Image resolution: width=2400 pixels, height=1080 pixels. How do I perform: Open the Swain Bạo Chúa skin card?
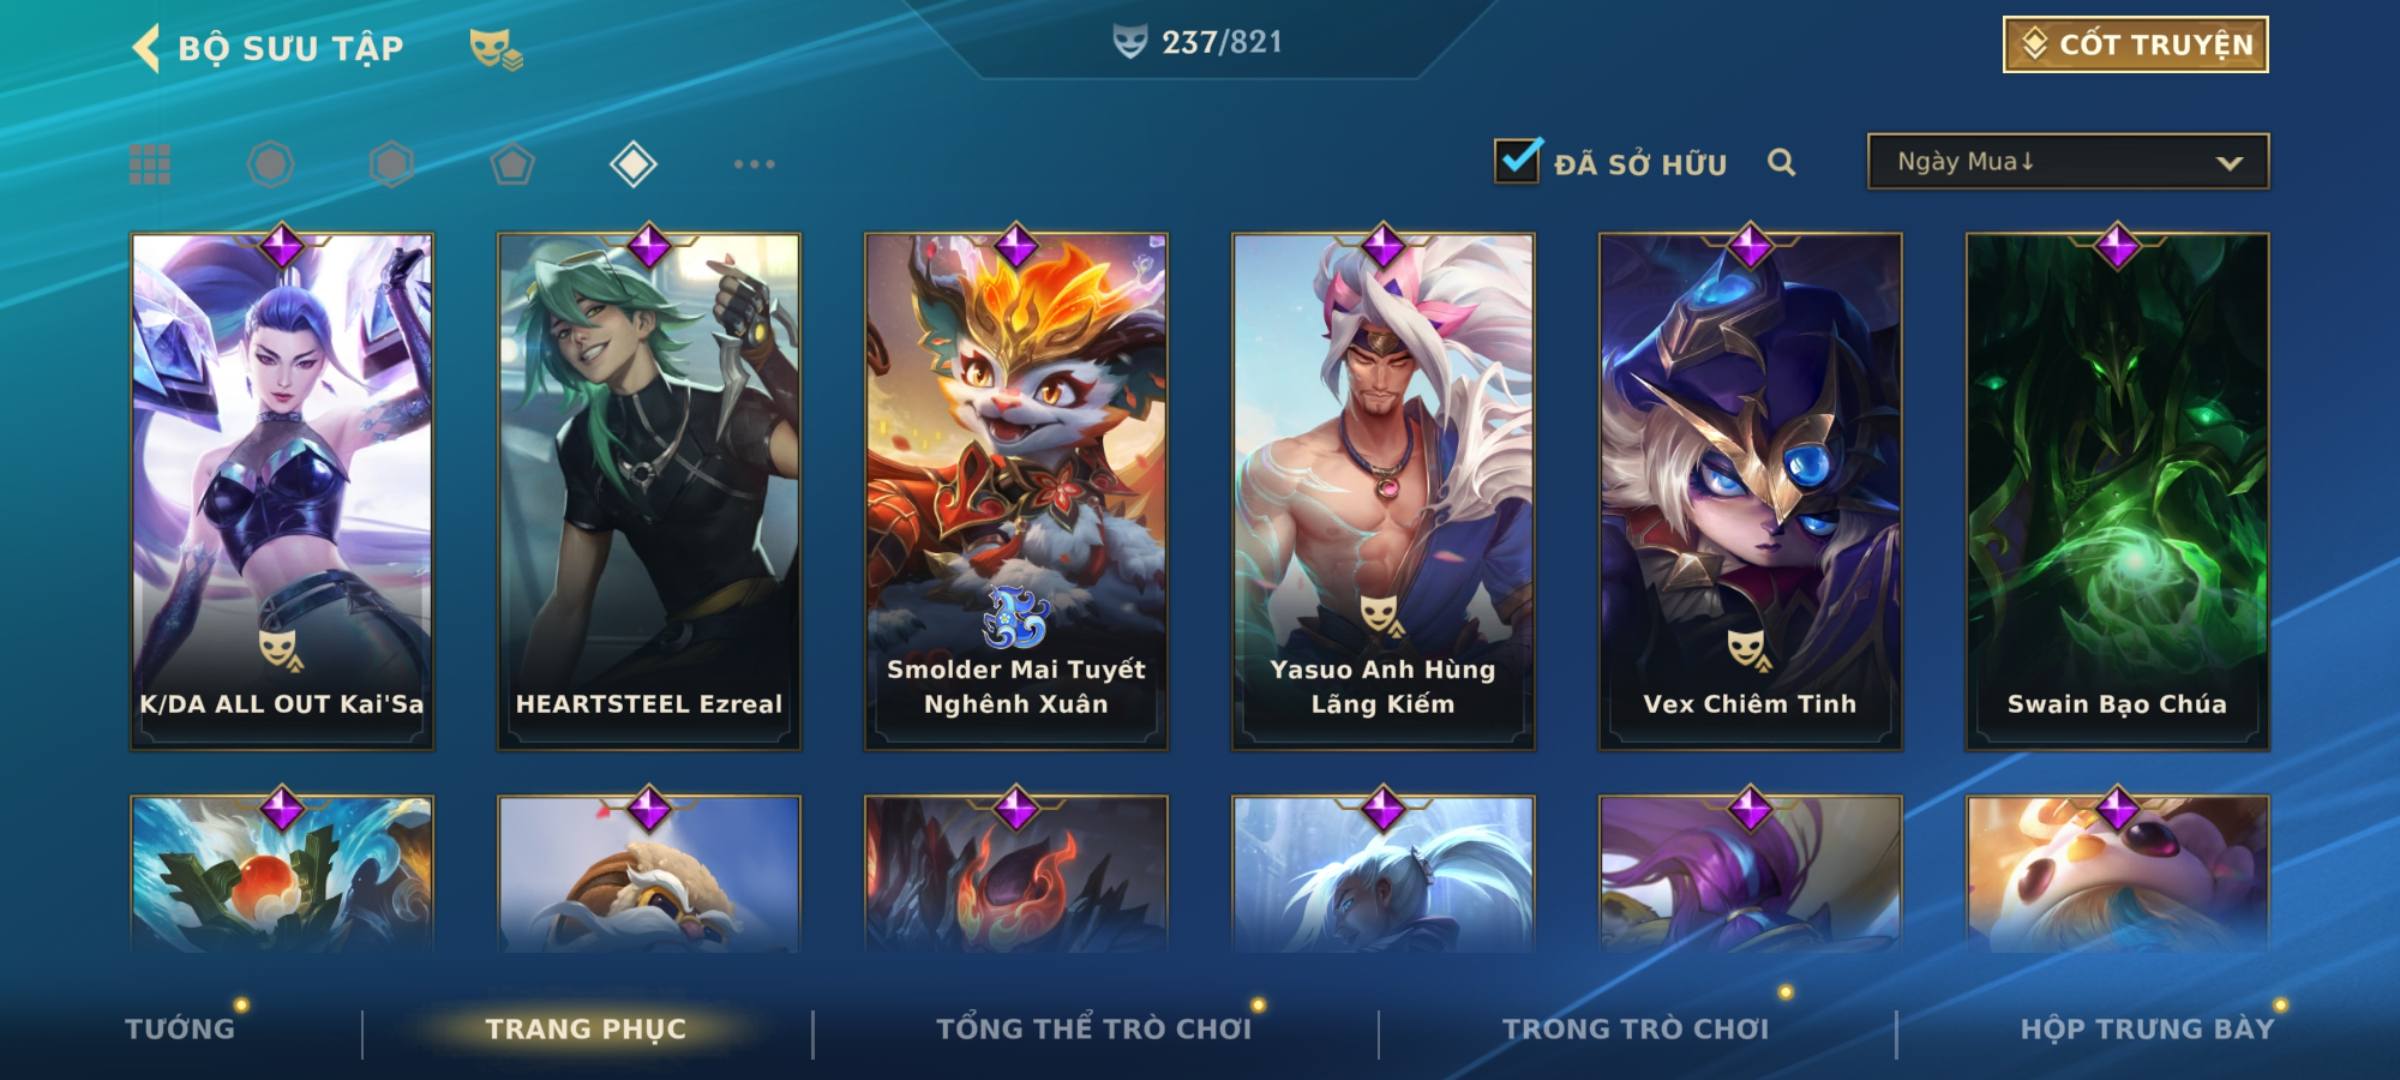2117,492
